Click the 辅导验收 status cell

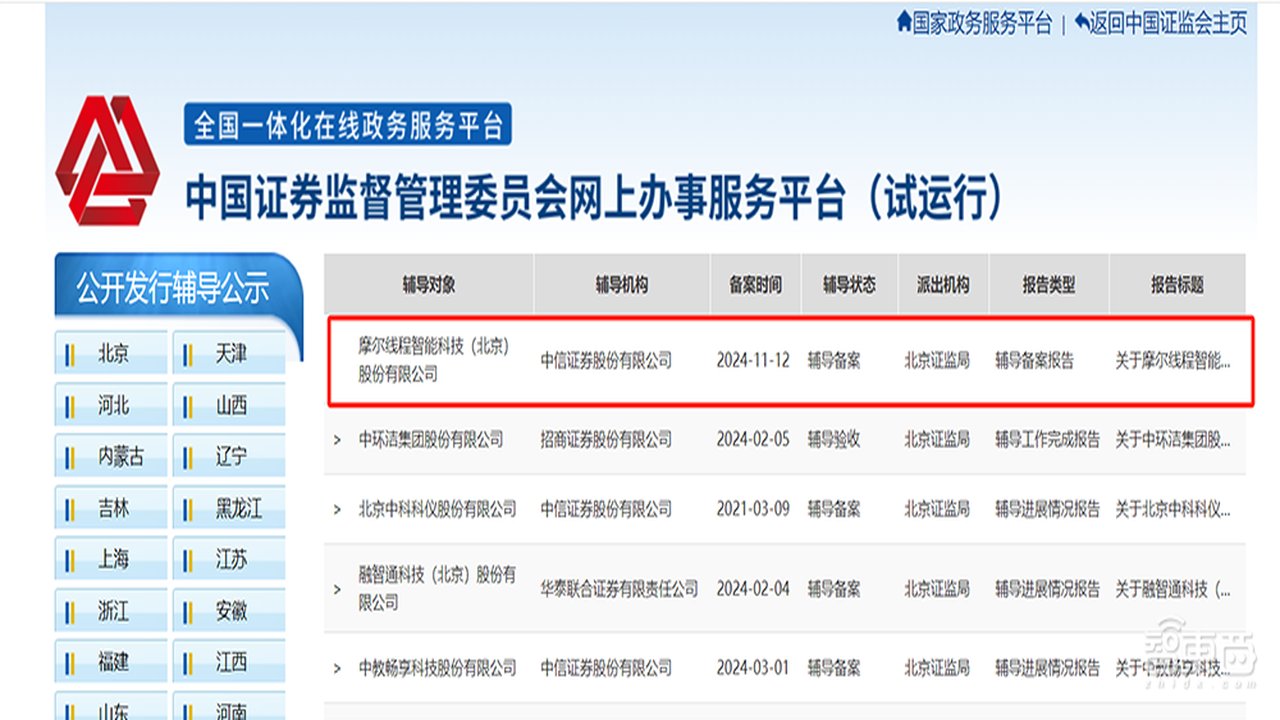(x=834, y=440)
